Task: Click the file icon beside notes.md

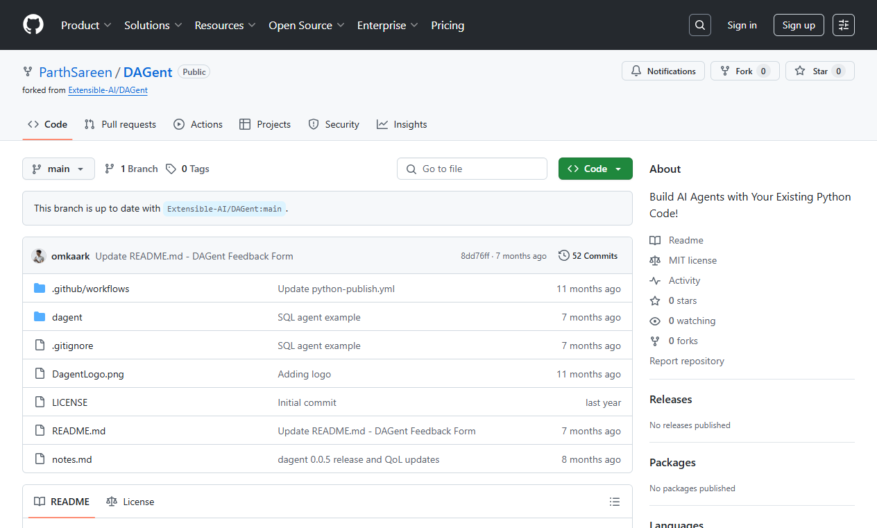Action: [39, 459]
